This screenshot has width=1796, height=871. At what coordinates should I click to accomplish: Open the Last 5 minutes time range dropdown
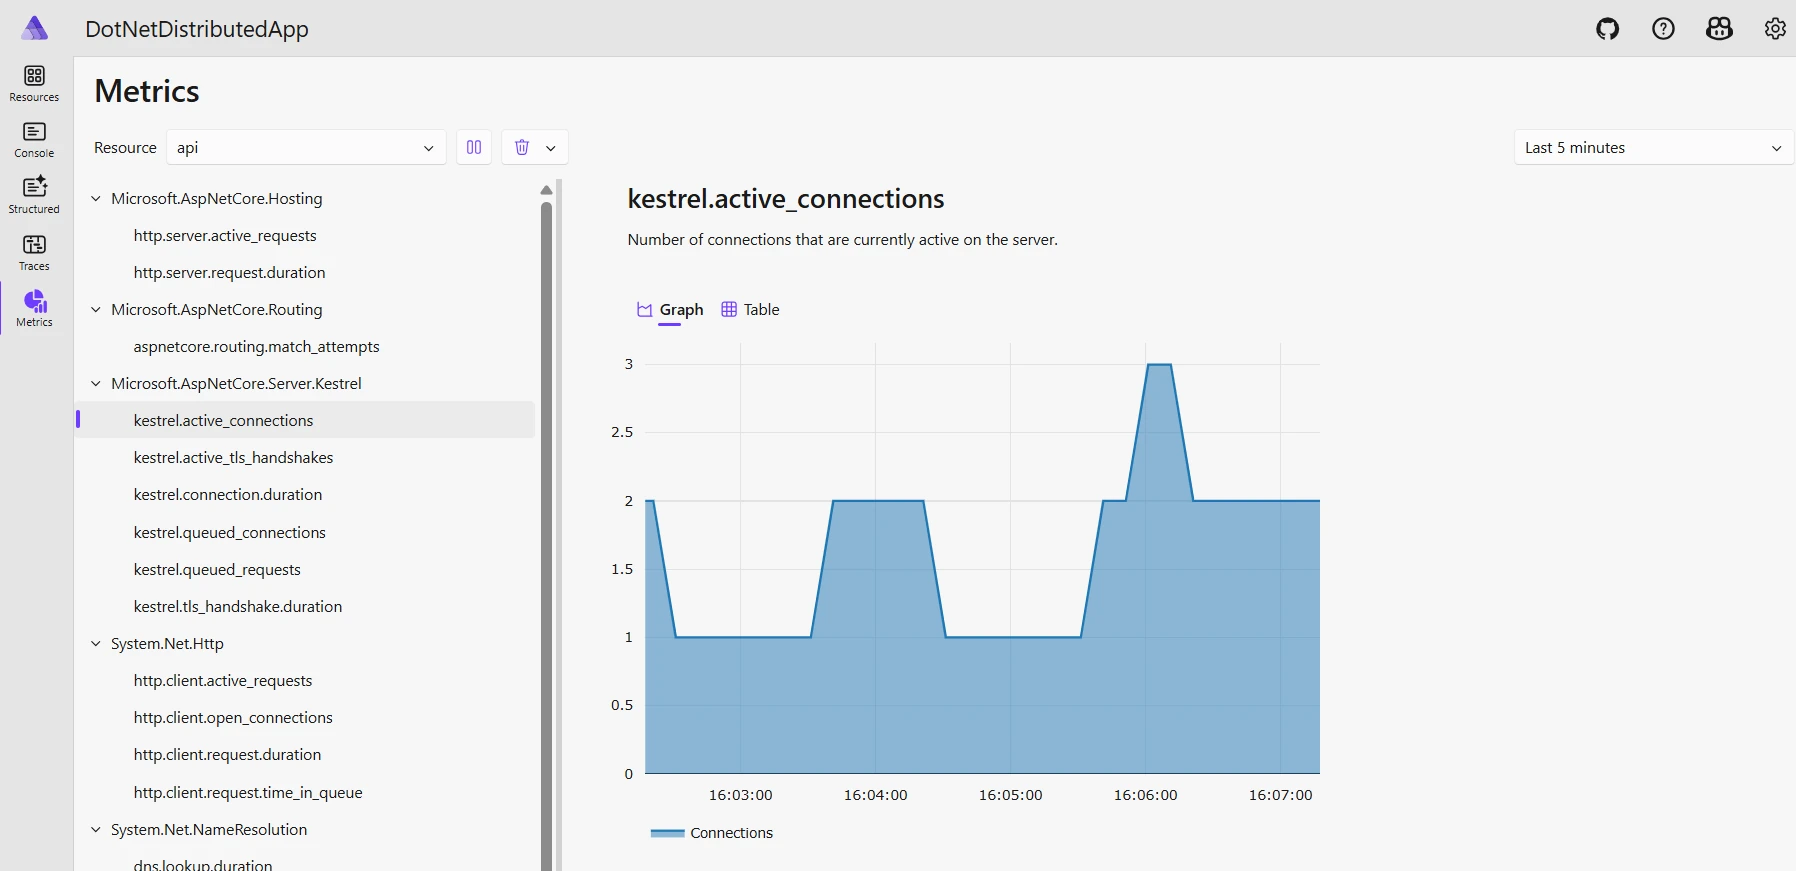click(x=1653, y=147)
